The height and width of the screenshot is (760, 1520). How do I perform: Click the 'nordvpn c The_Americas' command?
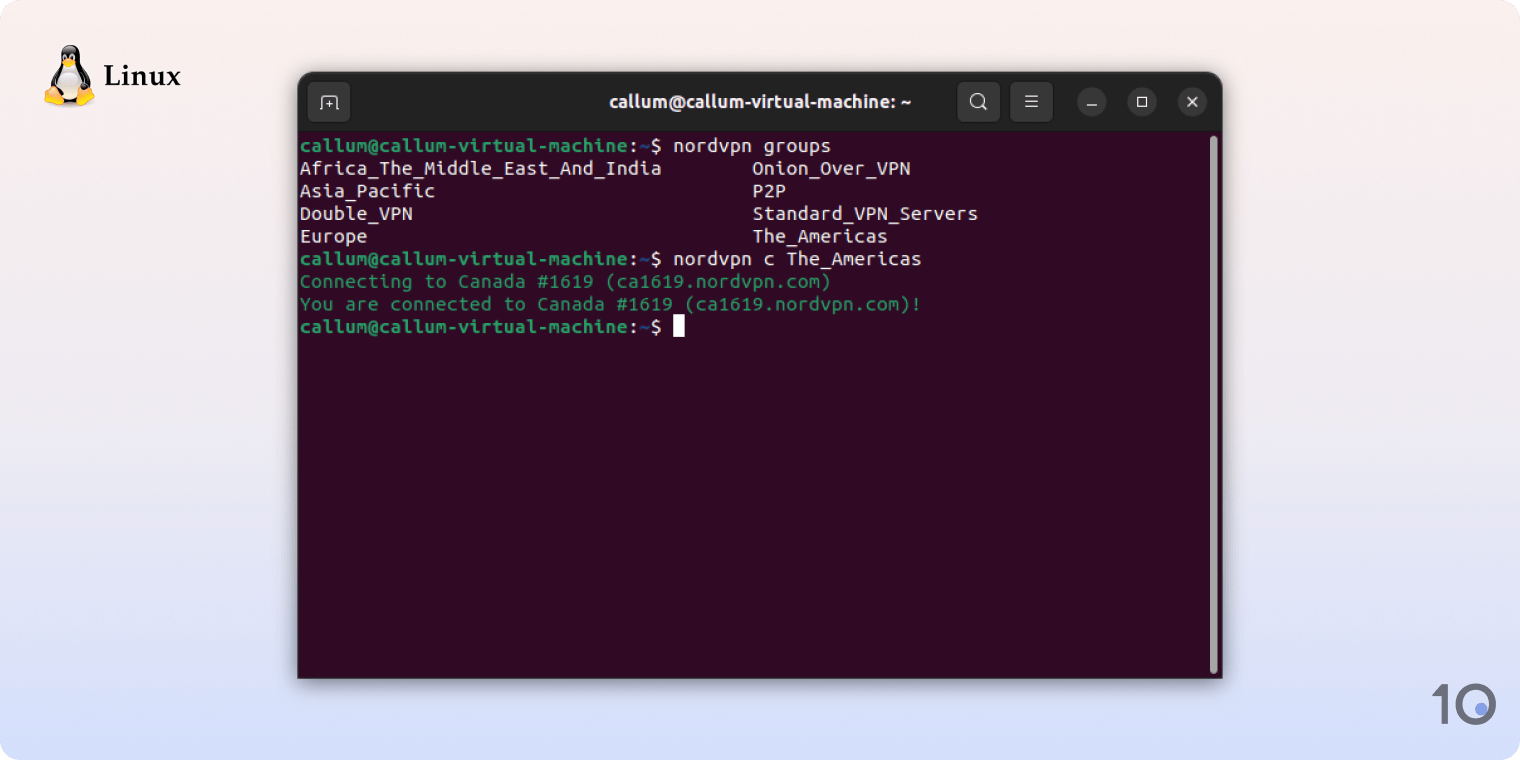pos(797,259)
